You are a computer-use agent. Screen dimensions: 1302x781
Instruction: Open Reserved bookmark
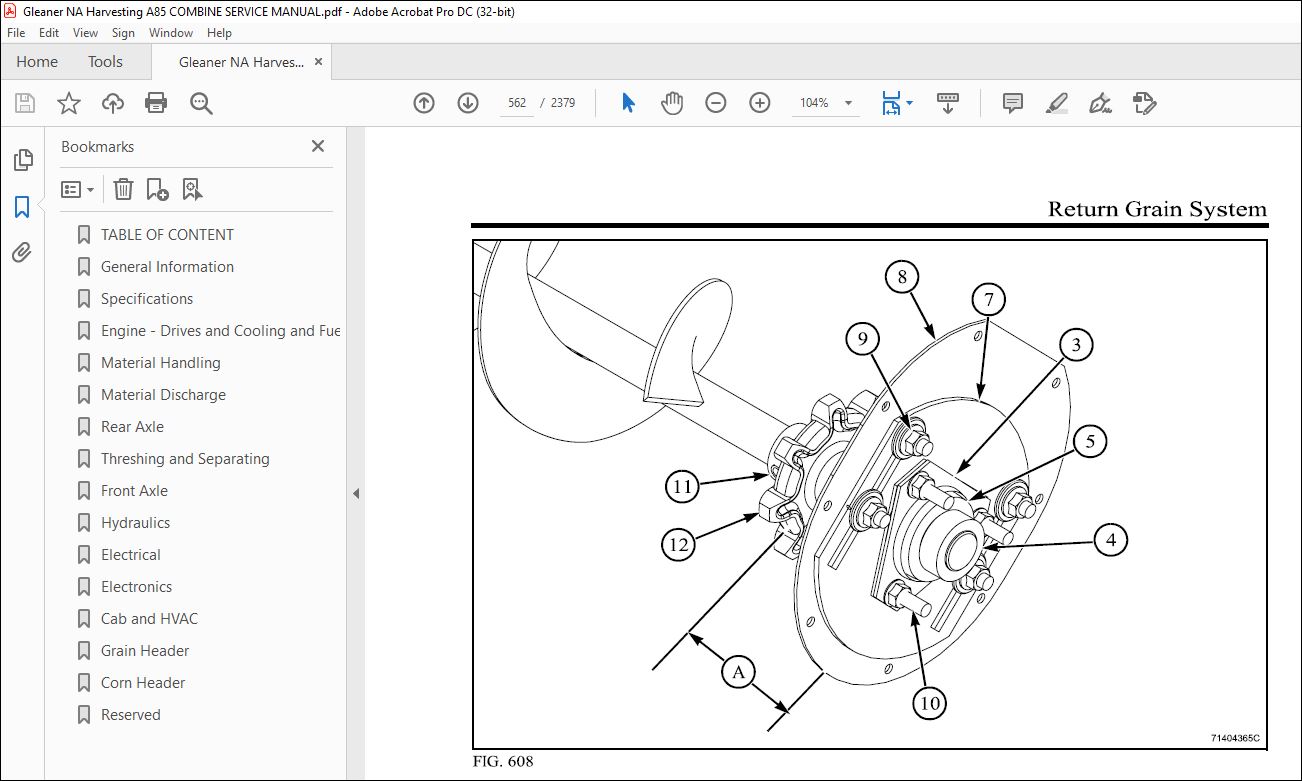(130, 715)
